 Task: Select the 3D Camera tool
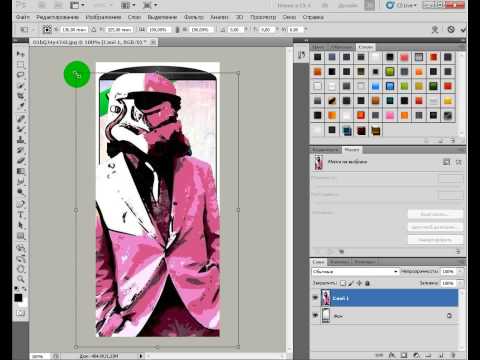(20, 258)
